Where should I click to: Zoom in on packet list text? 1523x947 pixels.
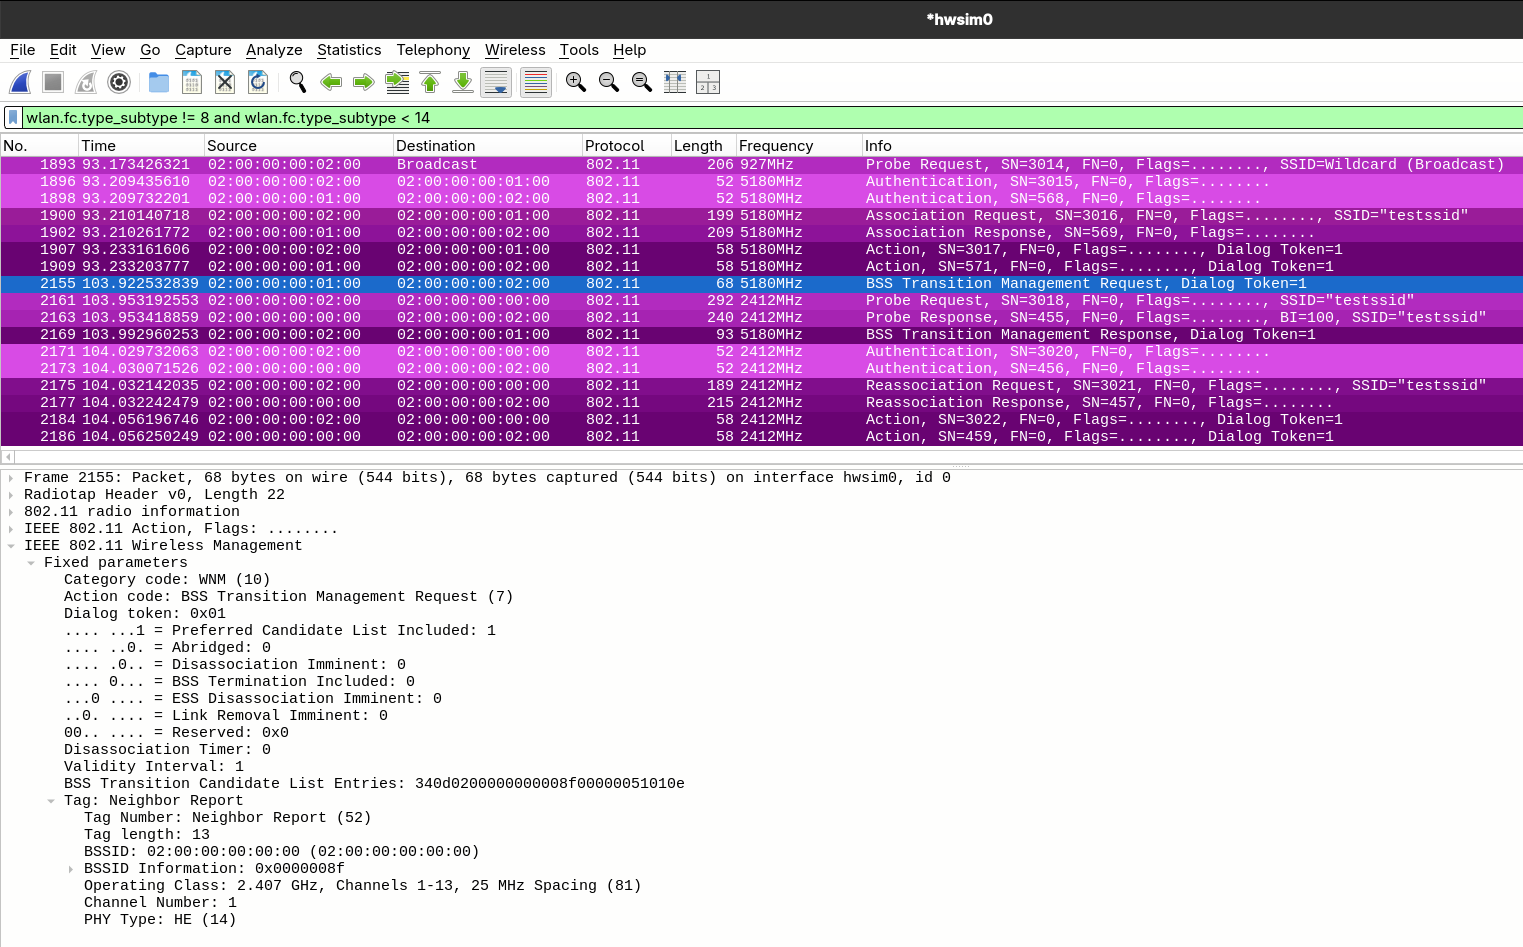tap(576, 82)
